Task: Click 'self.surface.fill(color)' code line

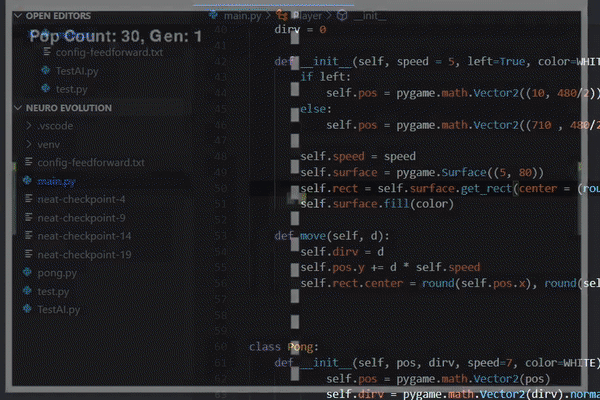Action: (x=377, y=204)
